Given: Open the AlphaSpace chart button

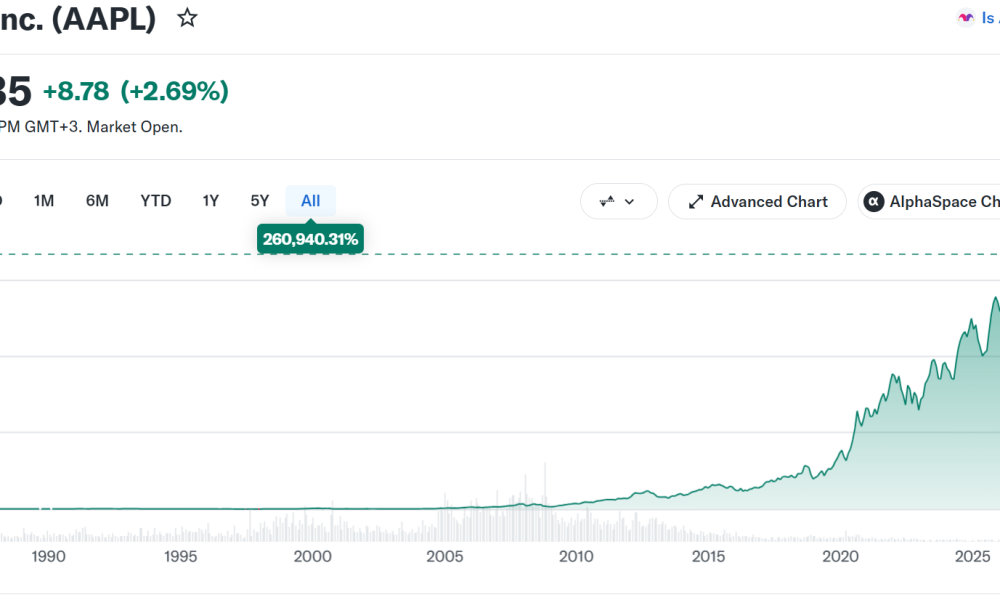Looking at the screenshot, I should 929,201.
